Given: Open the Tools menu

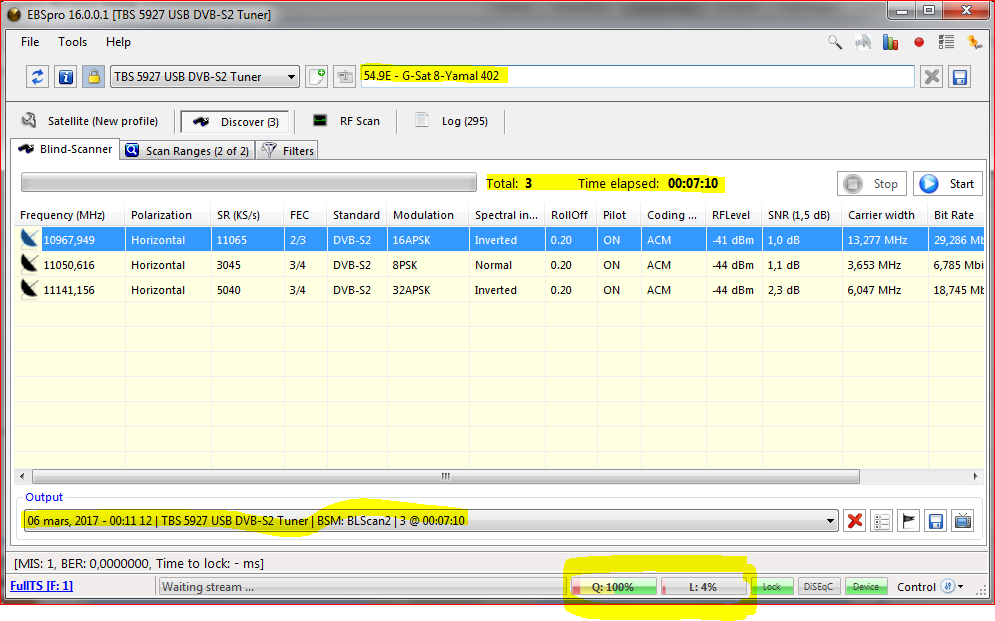Looking at the screenshot, I should tap(73, 42).
